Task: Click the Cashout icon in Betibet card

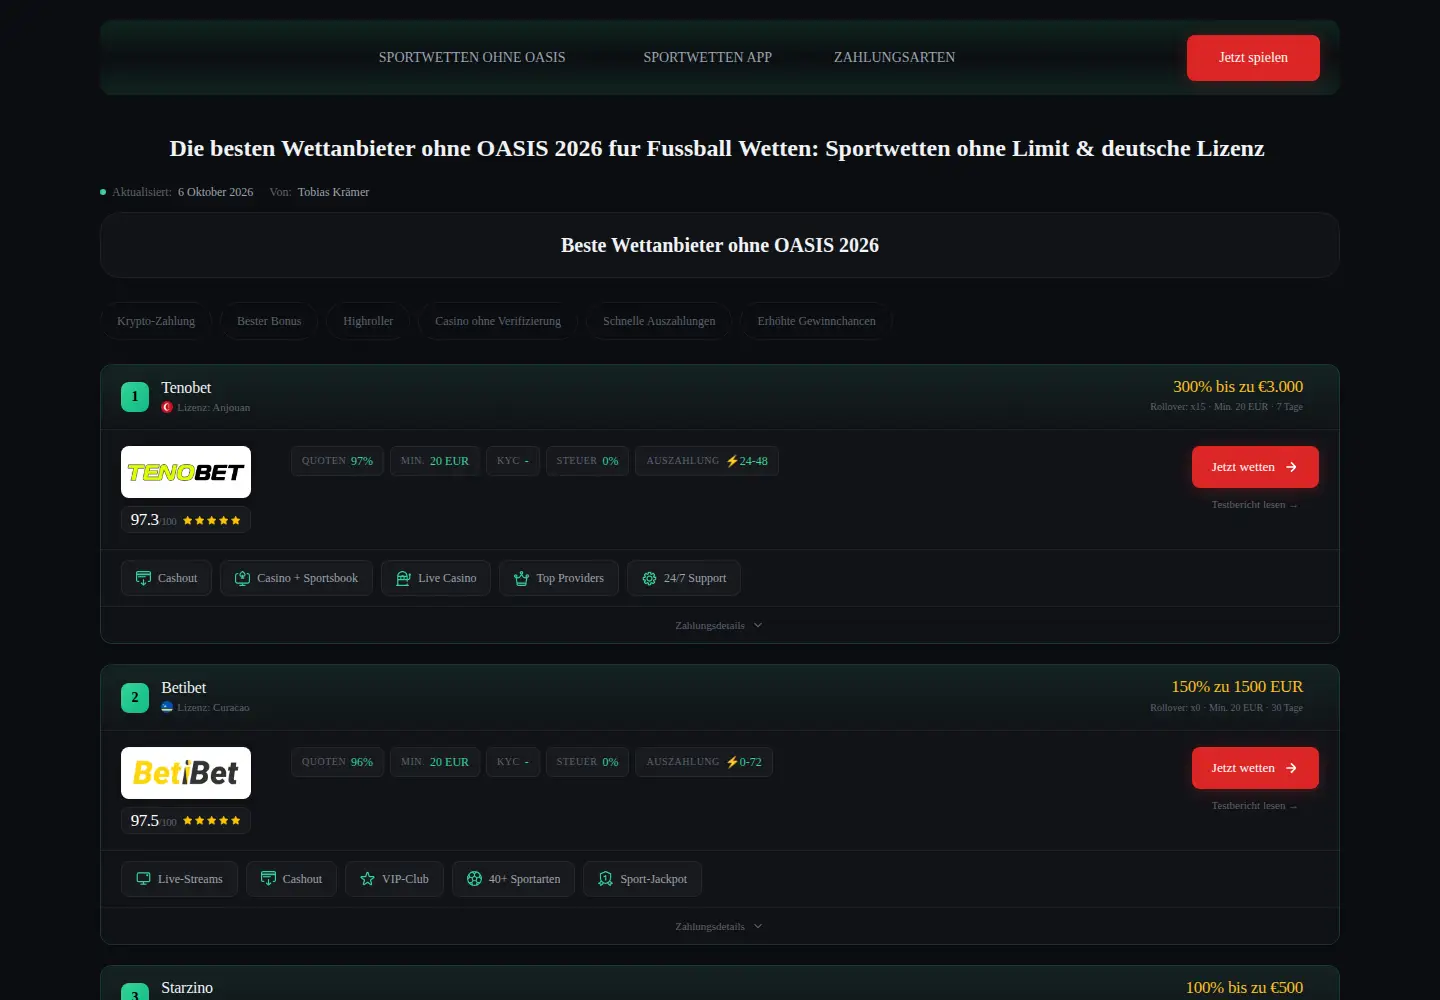Action: (268, 879)
